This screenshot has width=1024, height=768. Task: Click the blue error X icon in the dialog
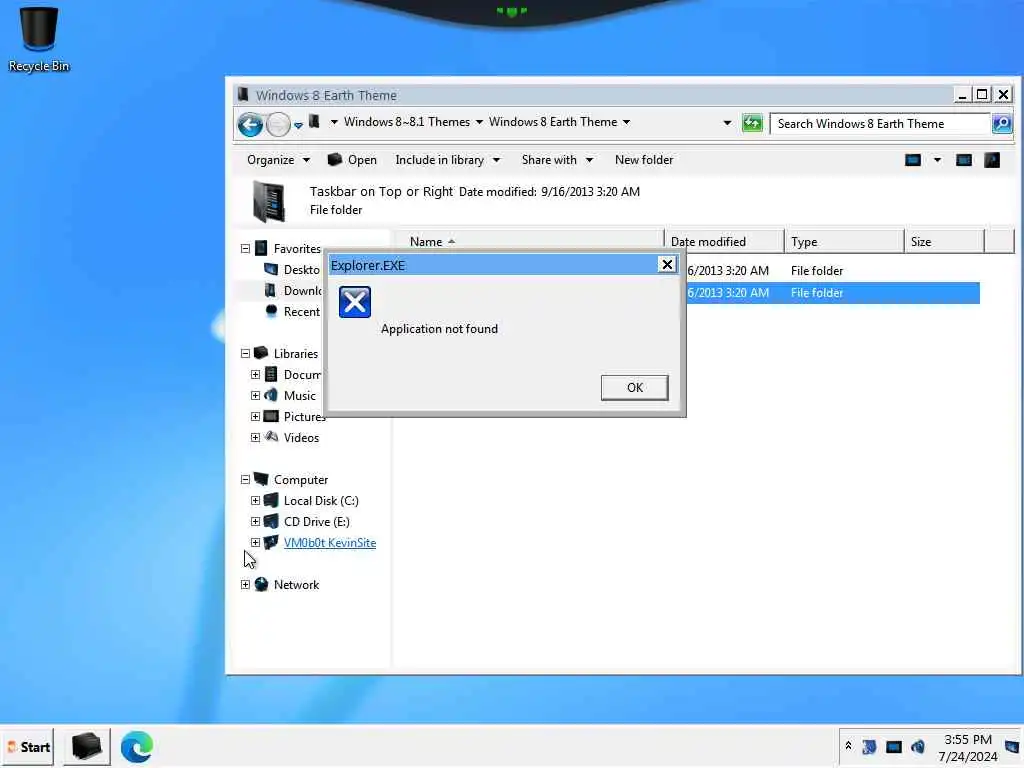tap(355, 302)
